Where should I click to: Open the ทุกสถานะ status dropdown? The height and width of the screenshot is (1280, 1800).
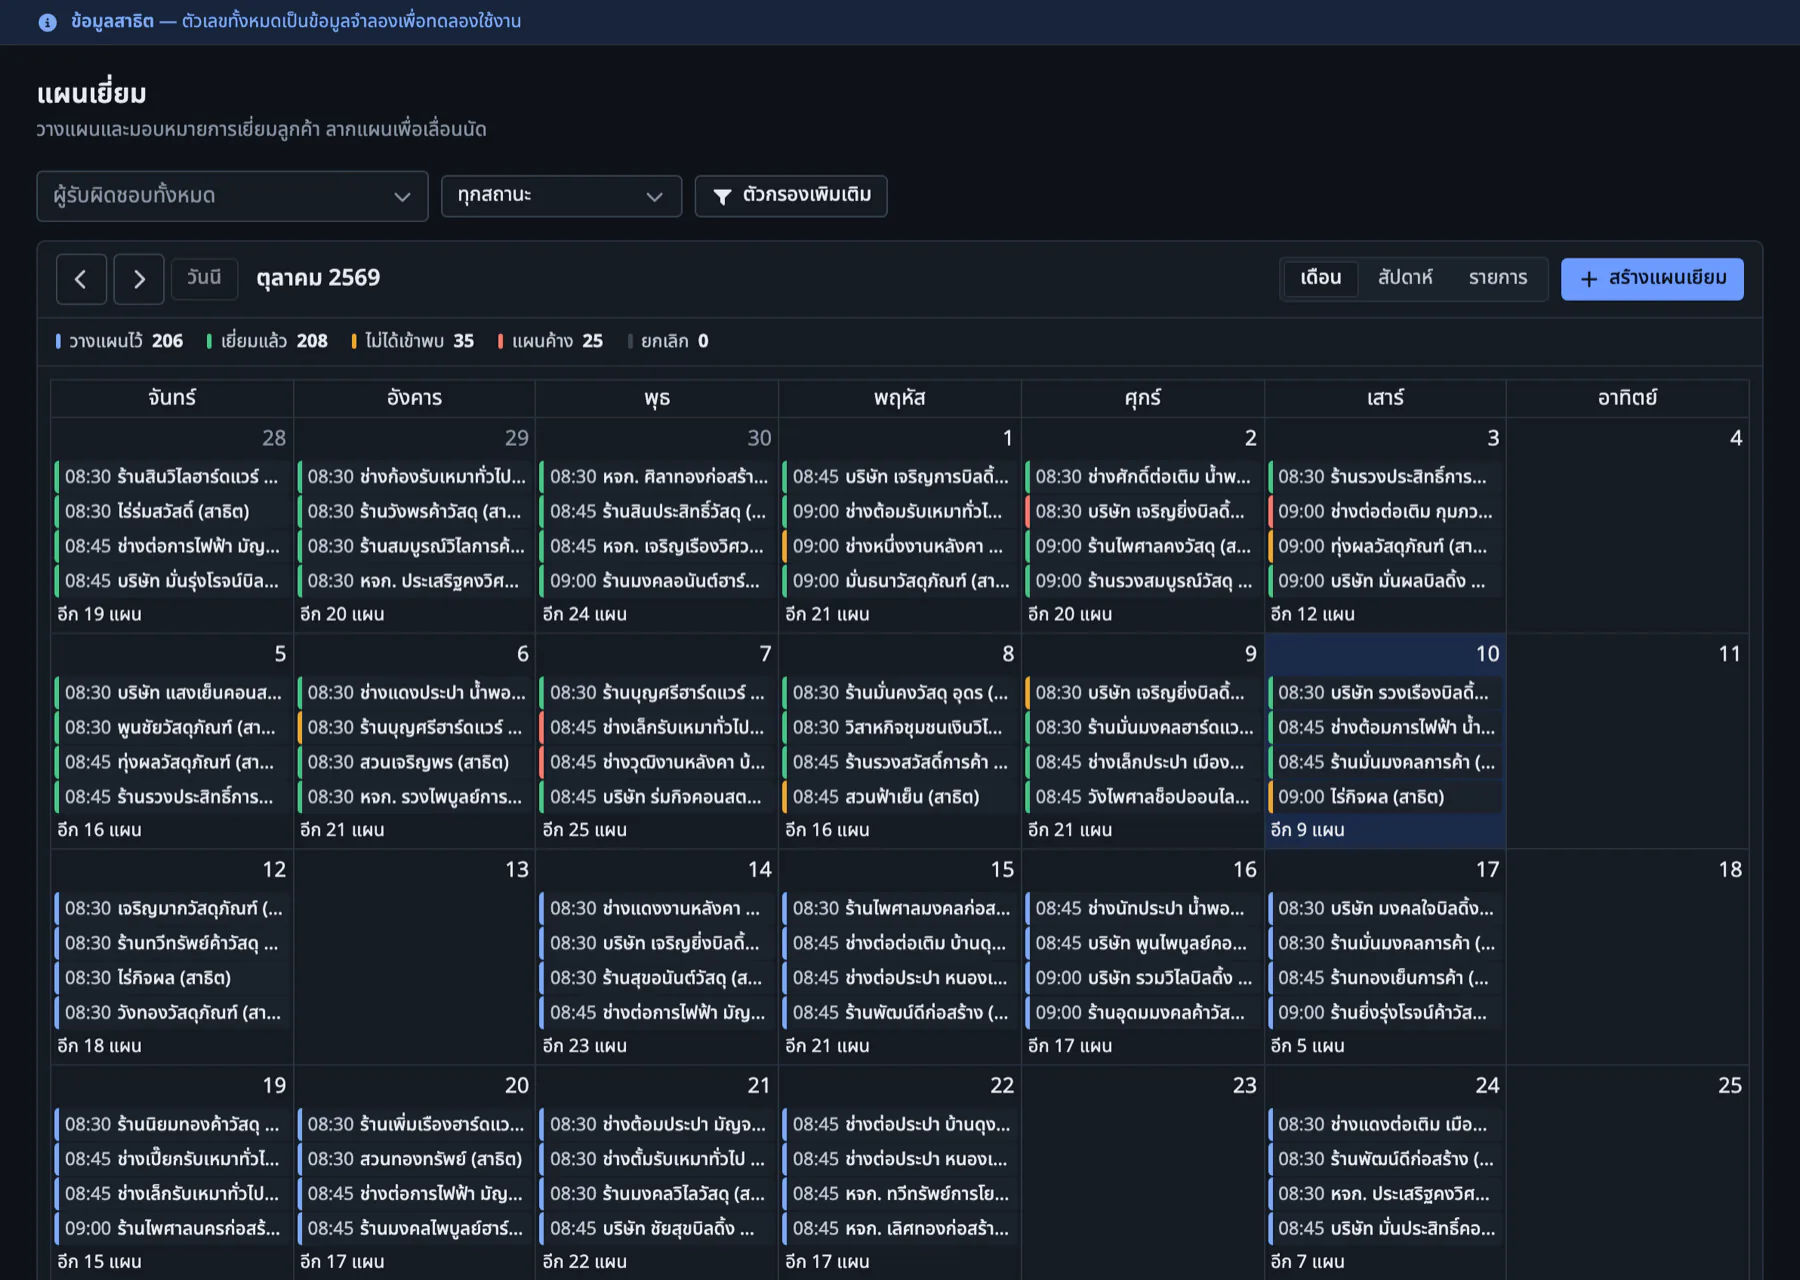(561, 196)
